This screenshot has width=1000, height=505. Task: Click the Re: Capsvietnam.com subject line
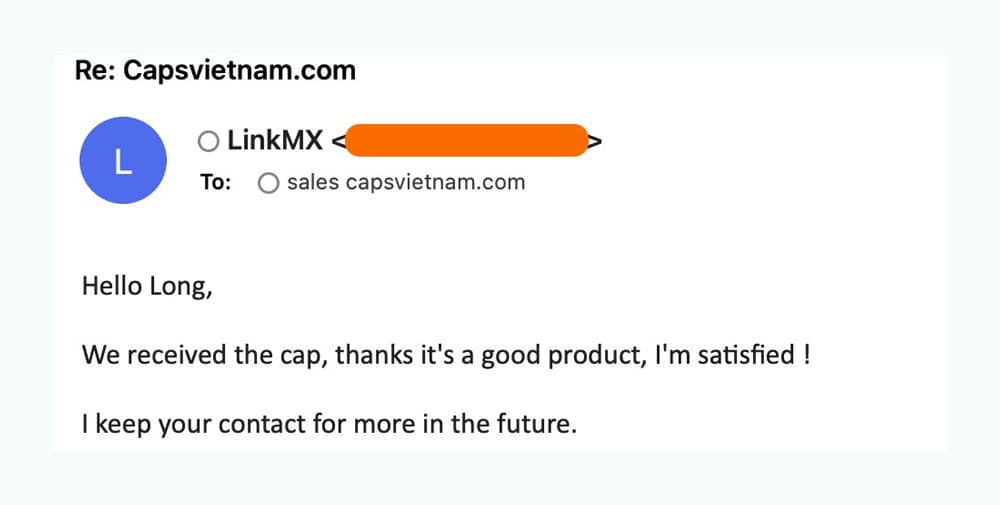click(x=216, y=70)
